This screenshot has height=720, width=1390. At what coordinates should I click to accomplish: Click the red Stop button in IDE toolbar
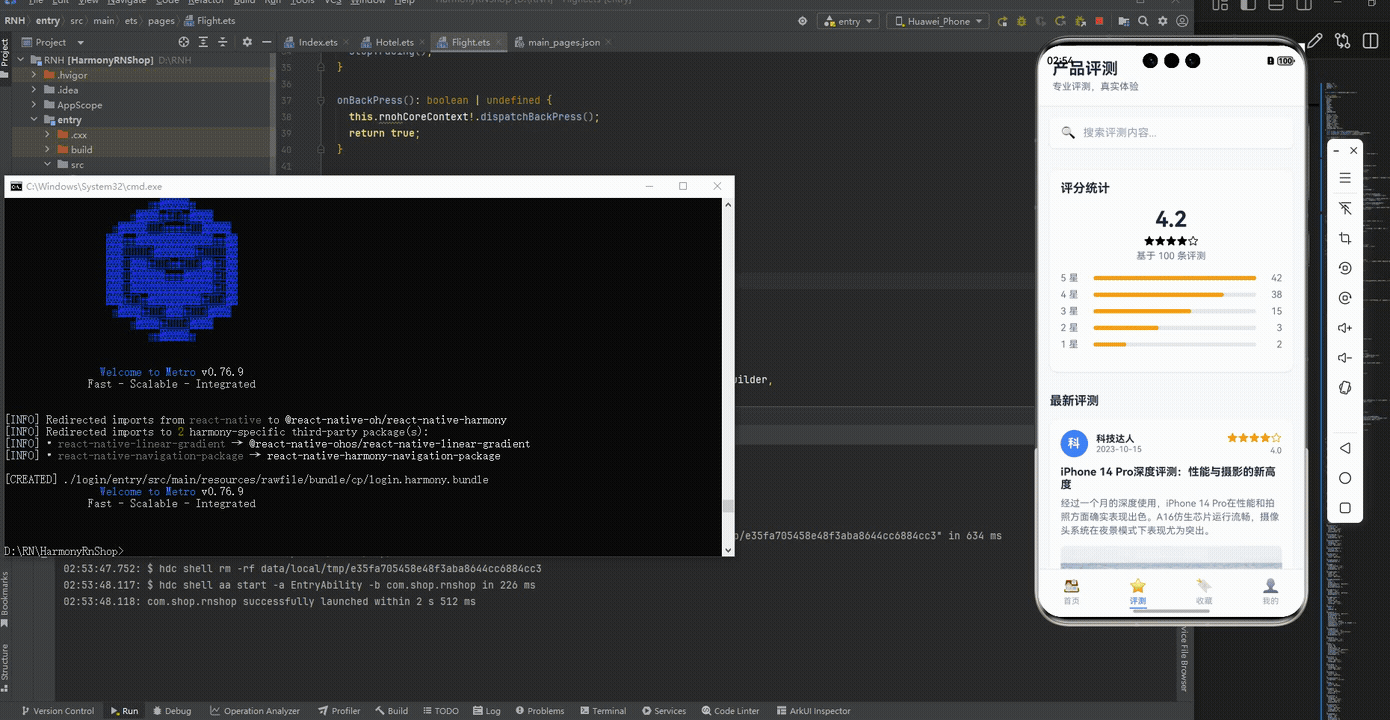point(1099,21)
